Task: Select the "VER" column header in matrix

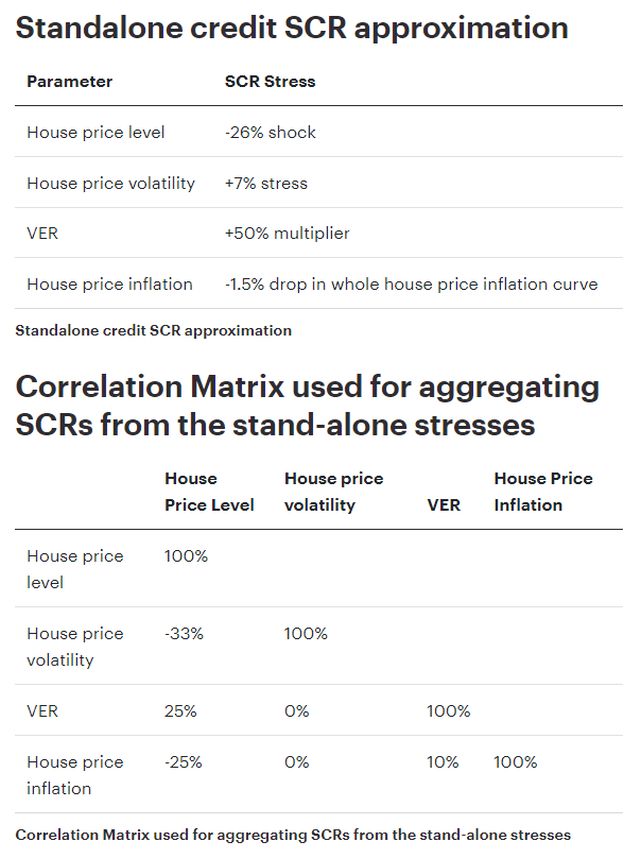Action: tap(443, 505)
